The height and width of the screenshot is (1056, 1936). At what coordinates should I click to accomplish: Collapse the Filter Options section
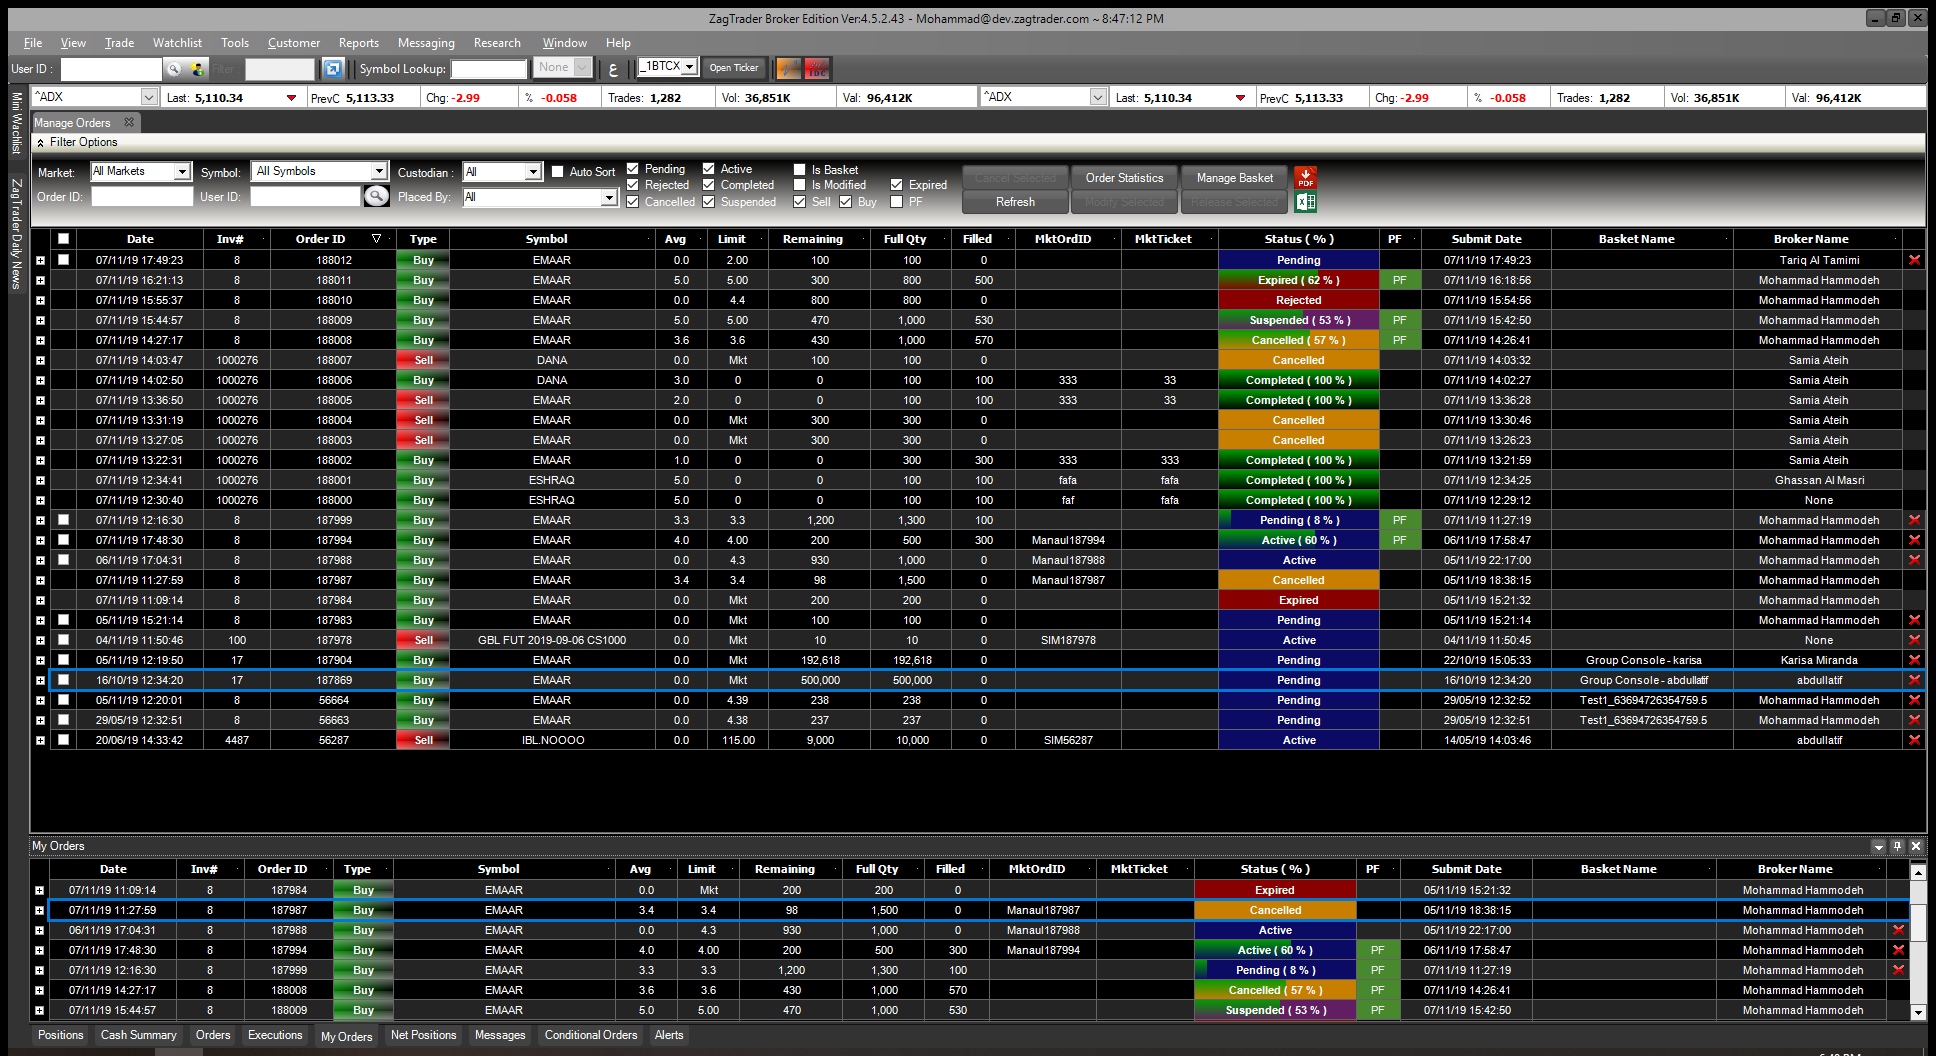pyautogui.click(x=41, y=143)
